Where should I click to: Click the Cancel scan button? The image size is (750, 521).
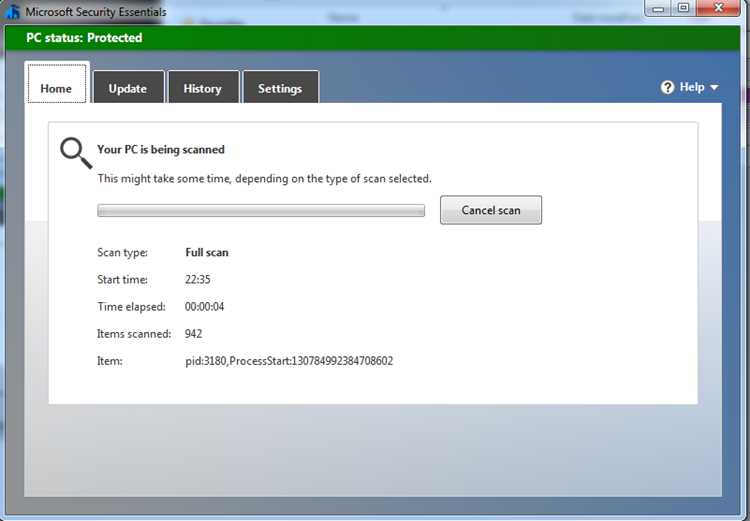coord(491,210)
